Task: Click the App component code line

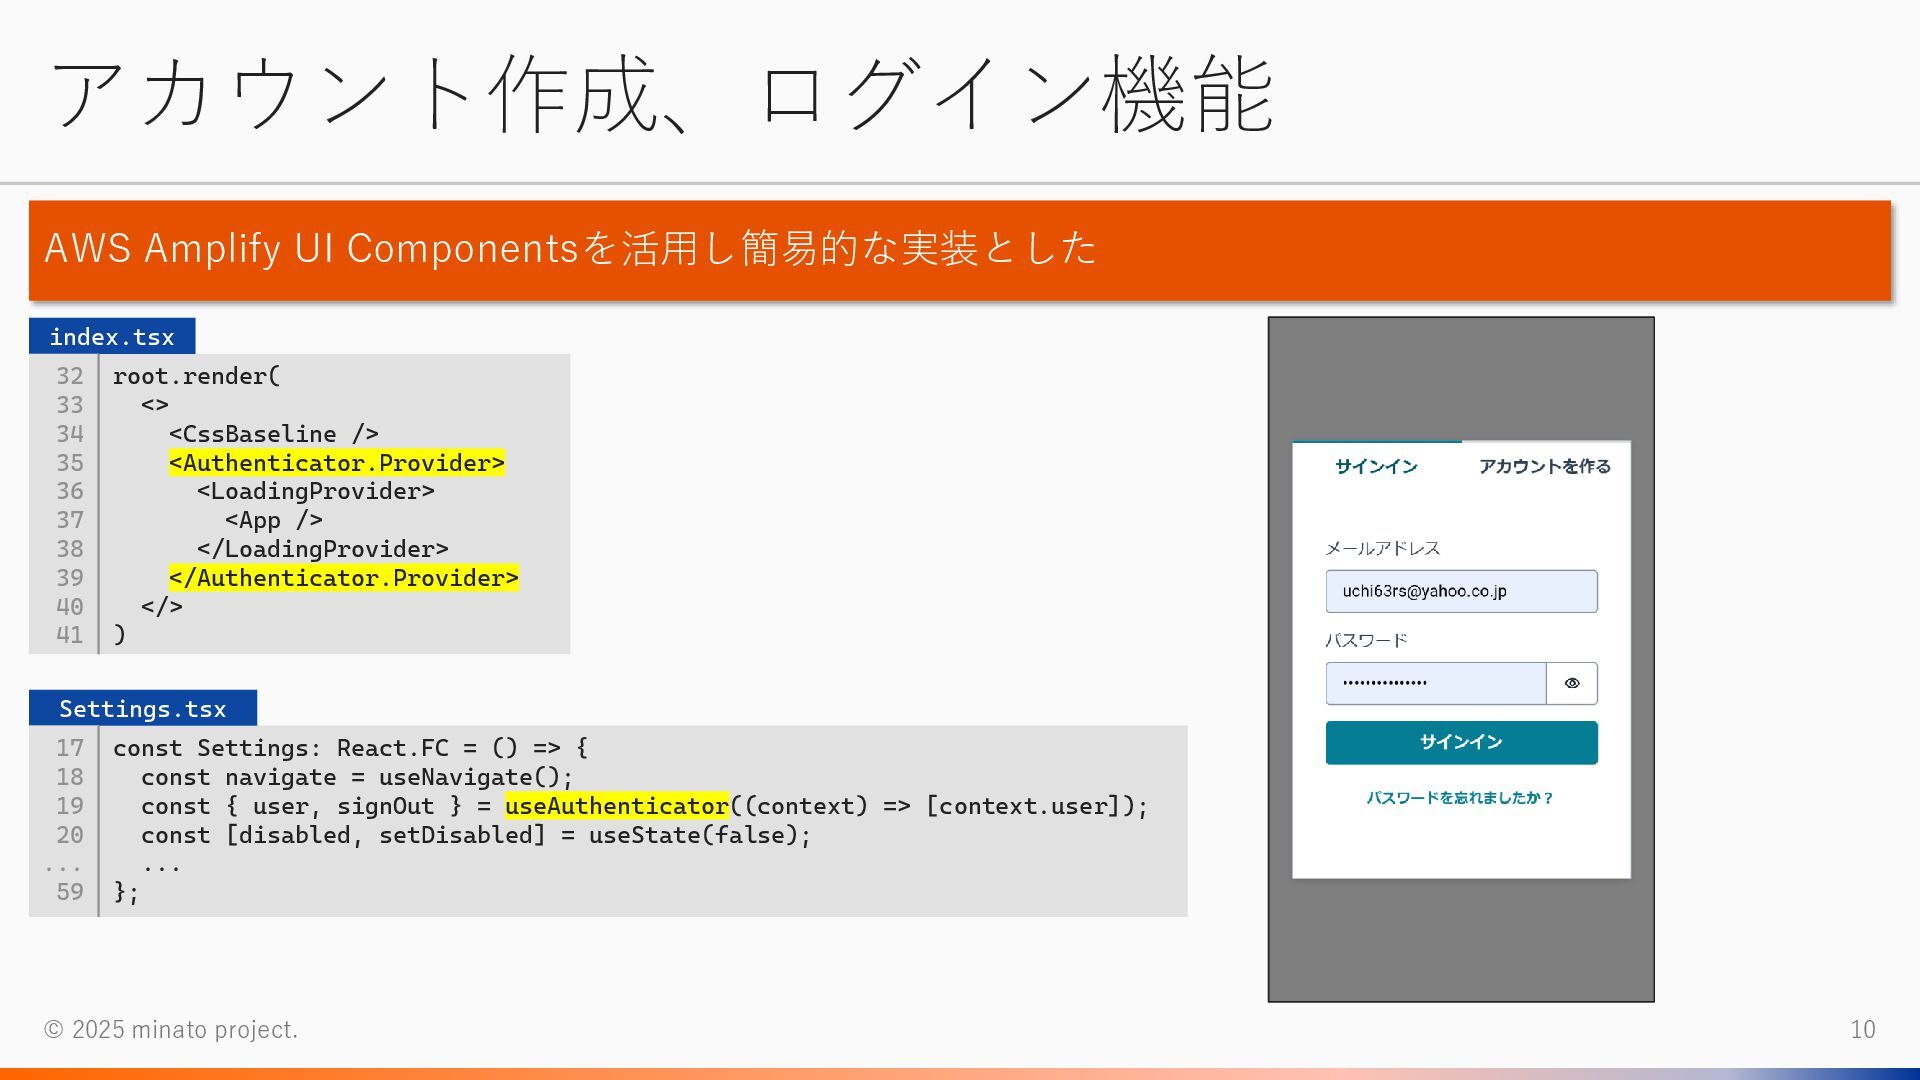Action: (273, 520)
